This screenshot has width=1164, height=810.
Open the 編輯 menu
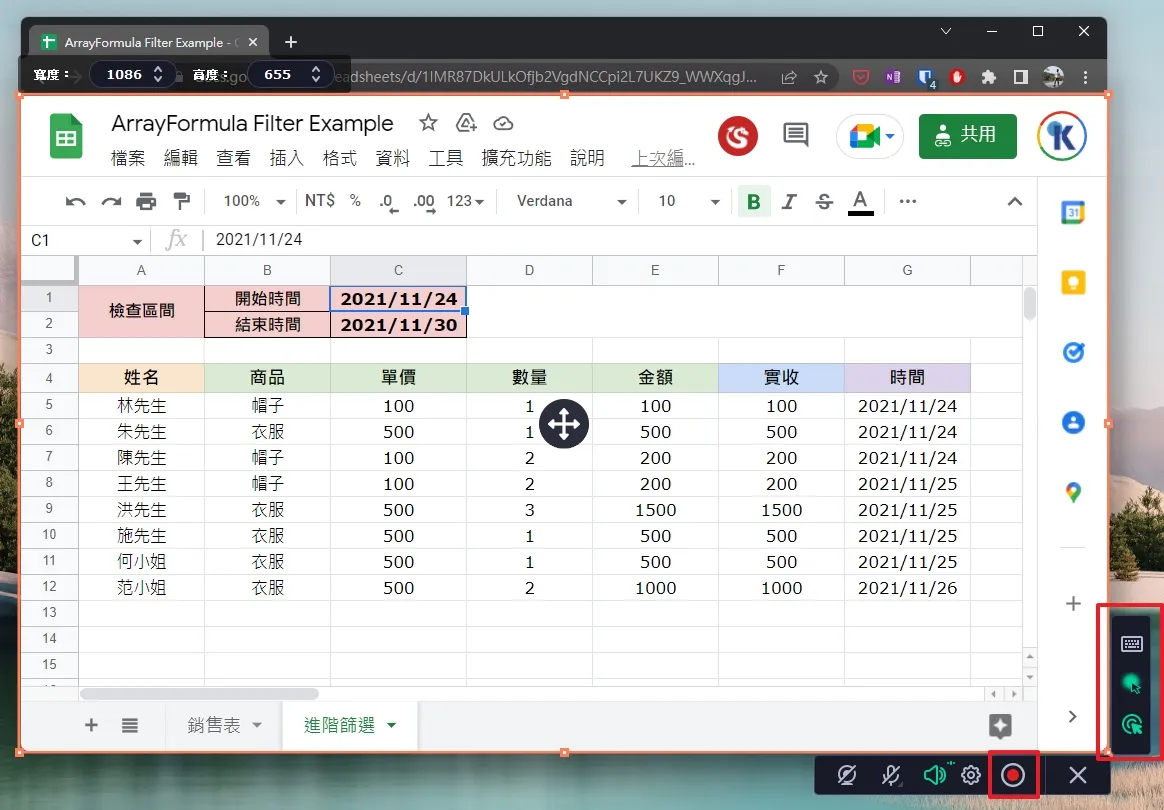180,158
